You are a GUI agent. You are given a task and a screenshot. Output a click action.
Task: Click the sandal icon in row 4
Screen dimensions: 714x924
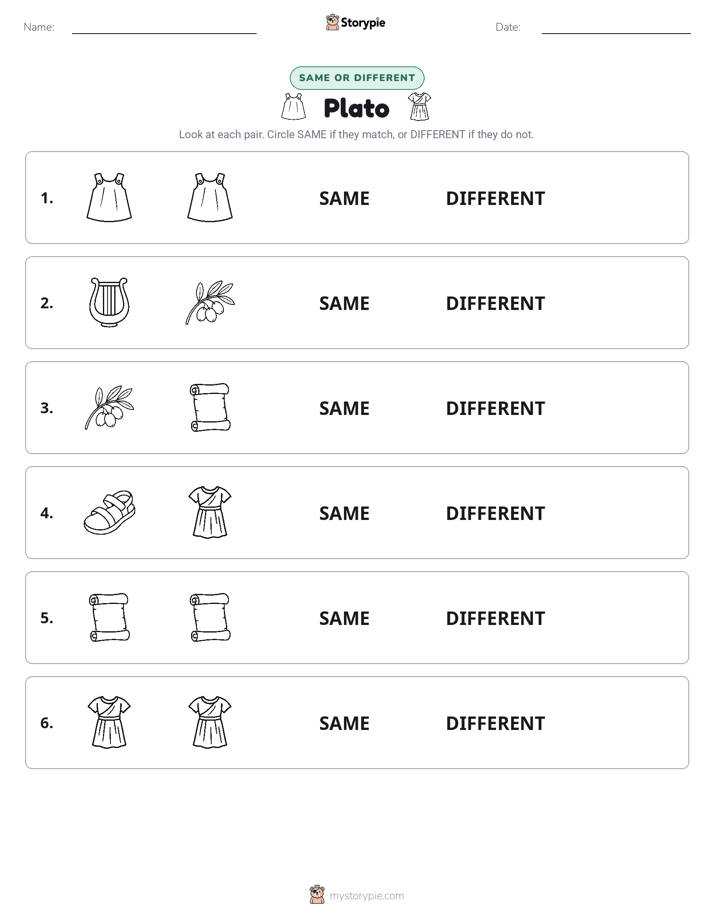pyautogui.click(x=109, y=512)
